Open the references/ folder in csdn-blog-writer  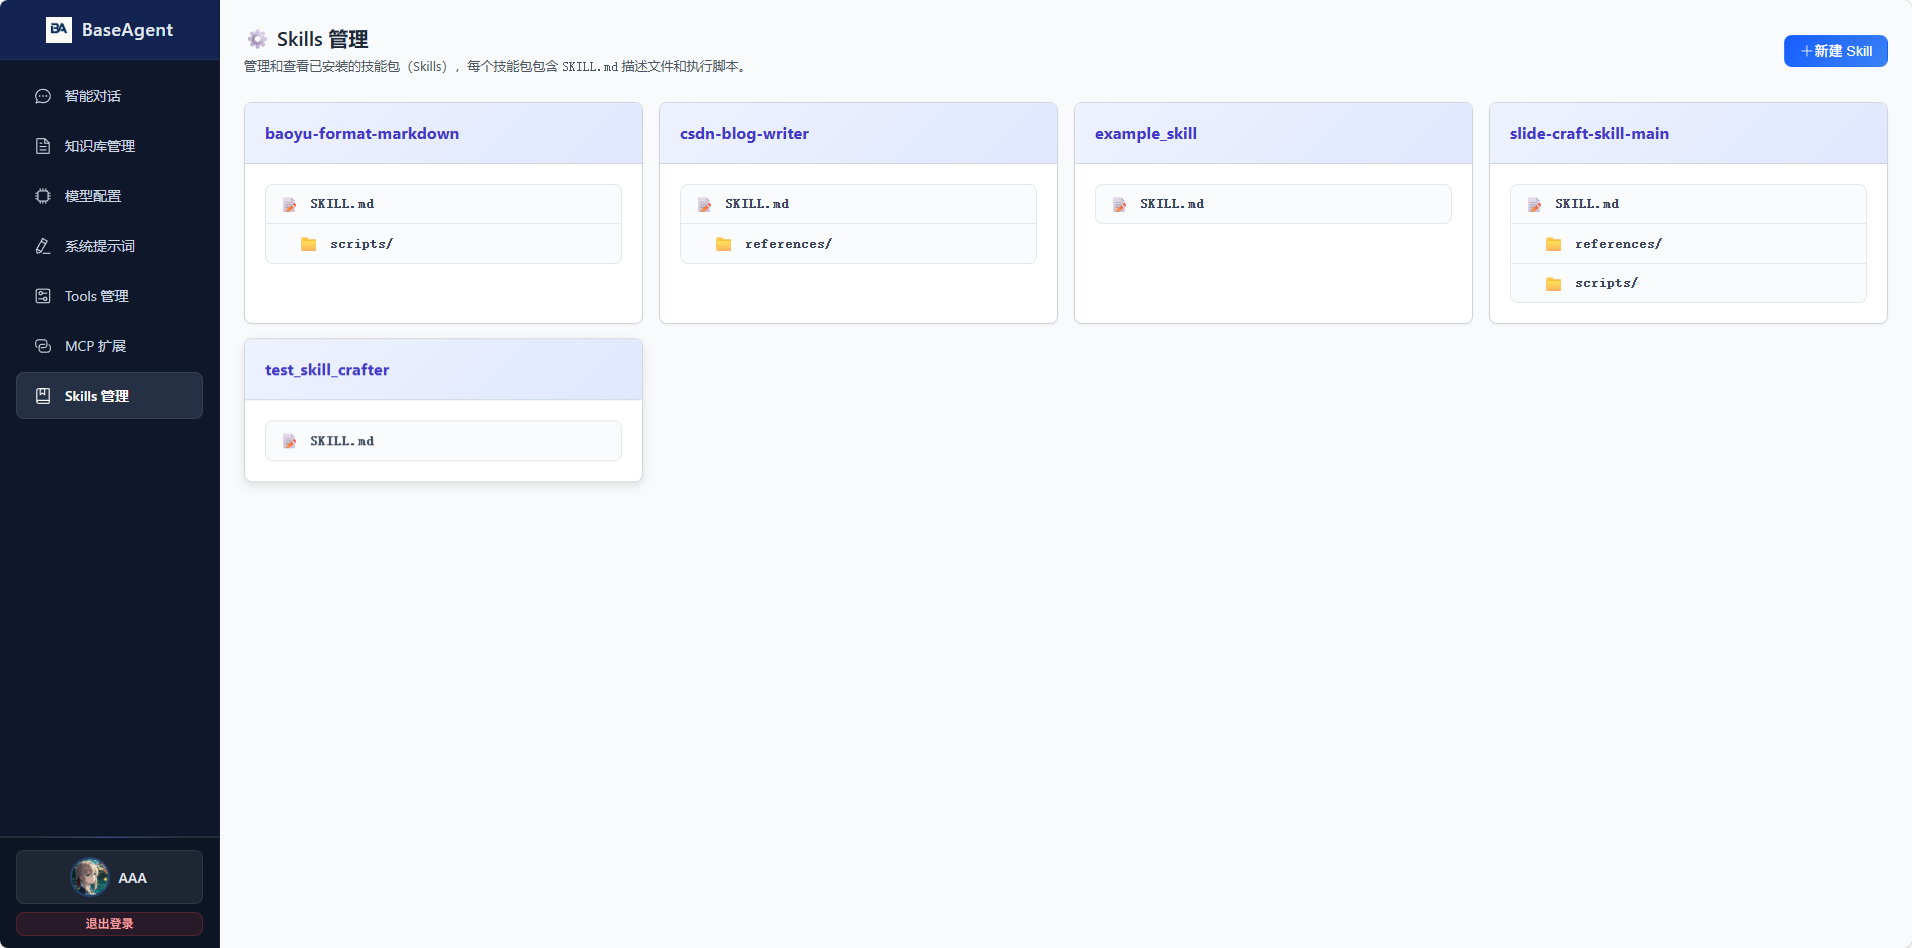(858, 244)
